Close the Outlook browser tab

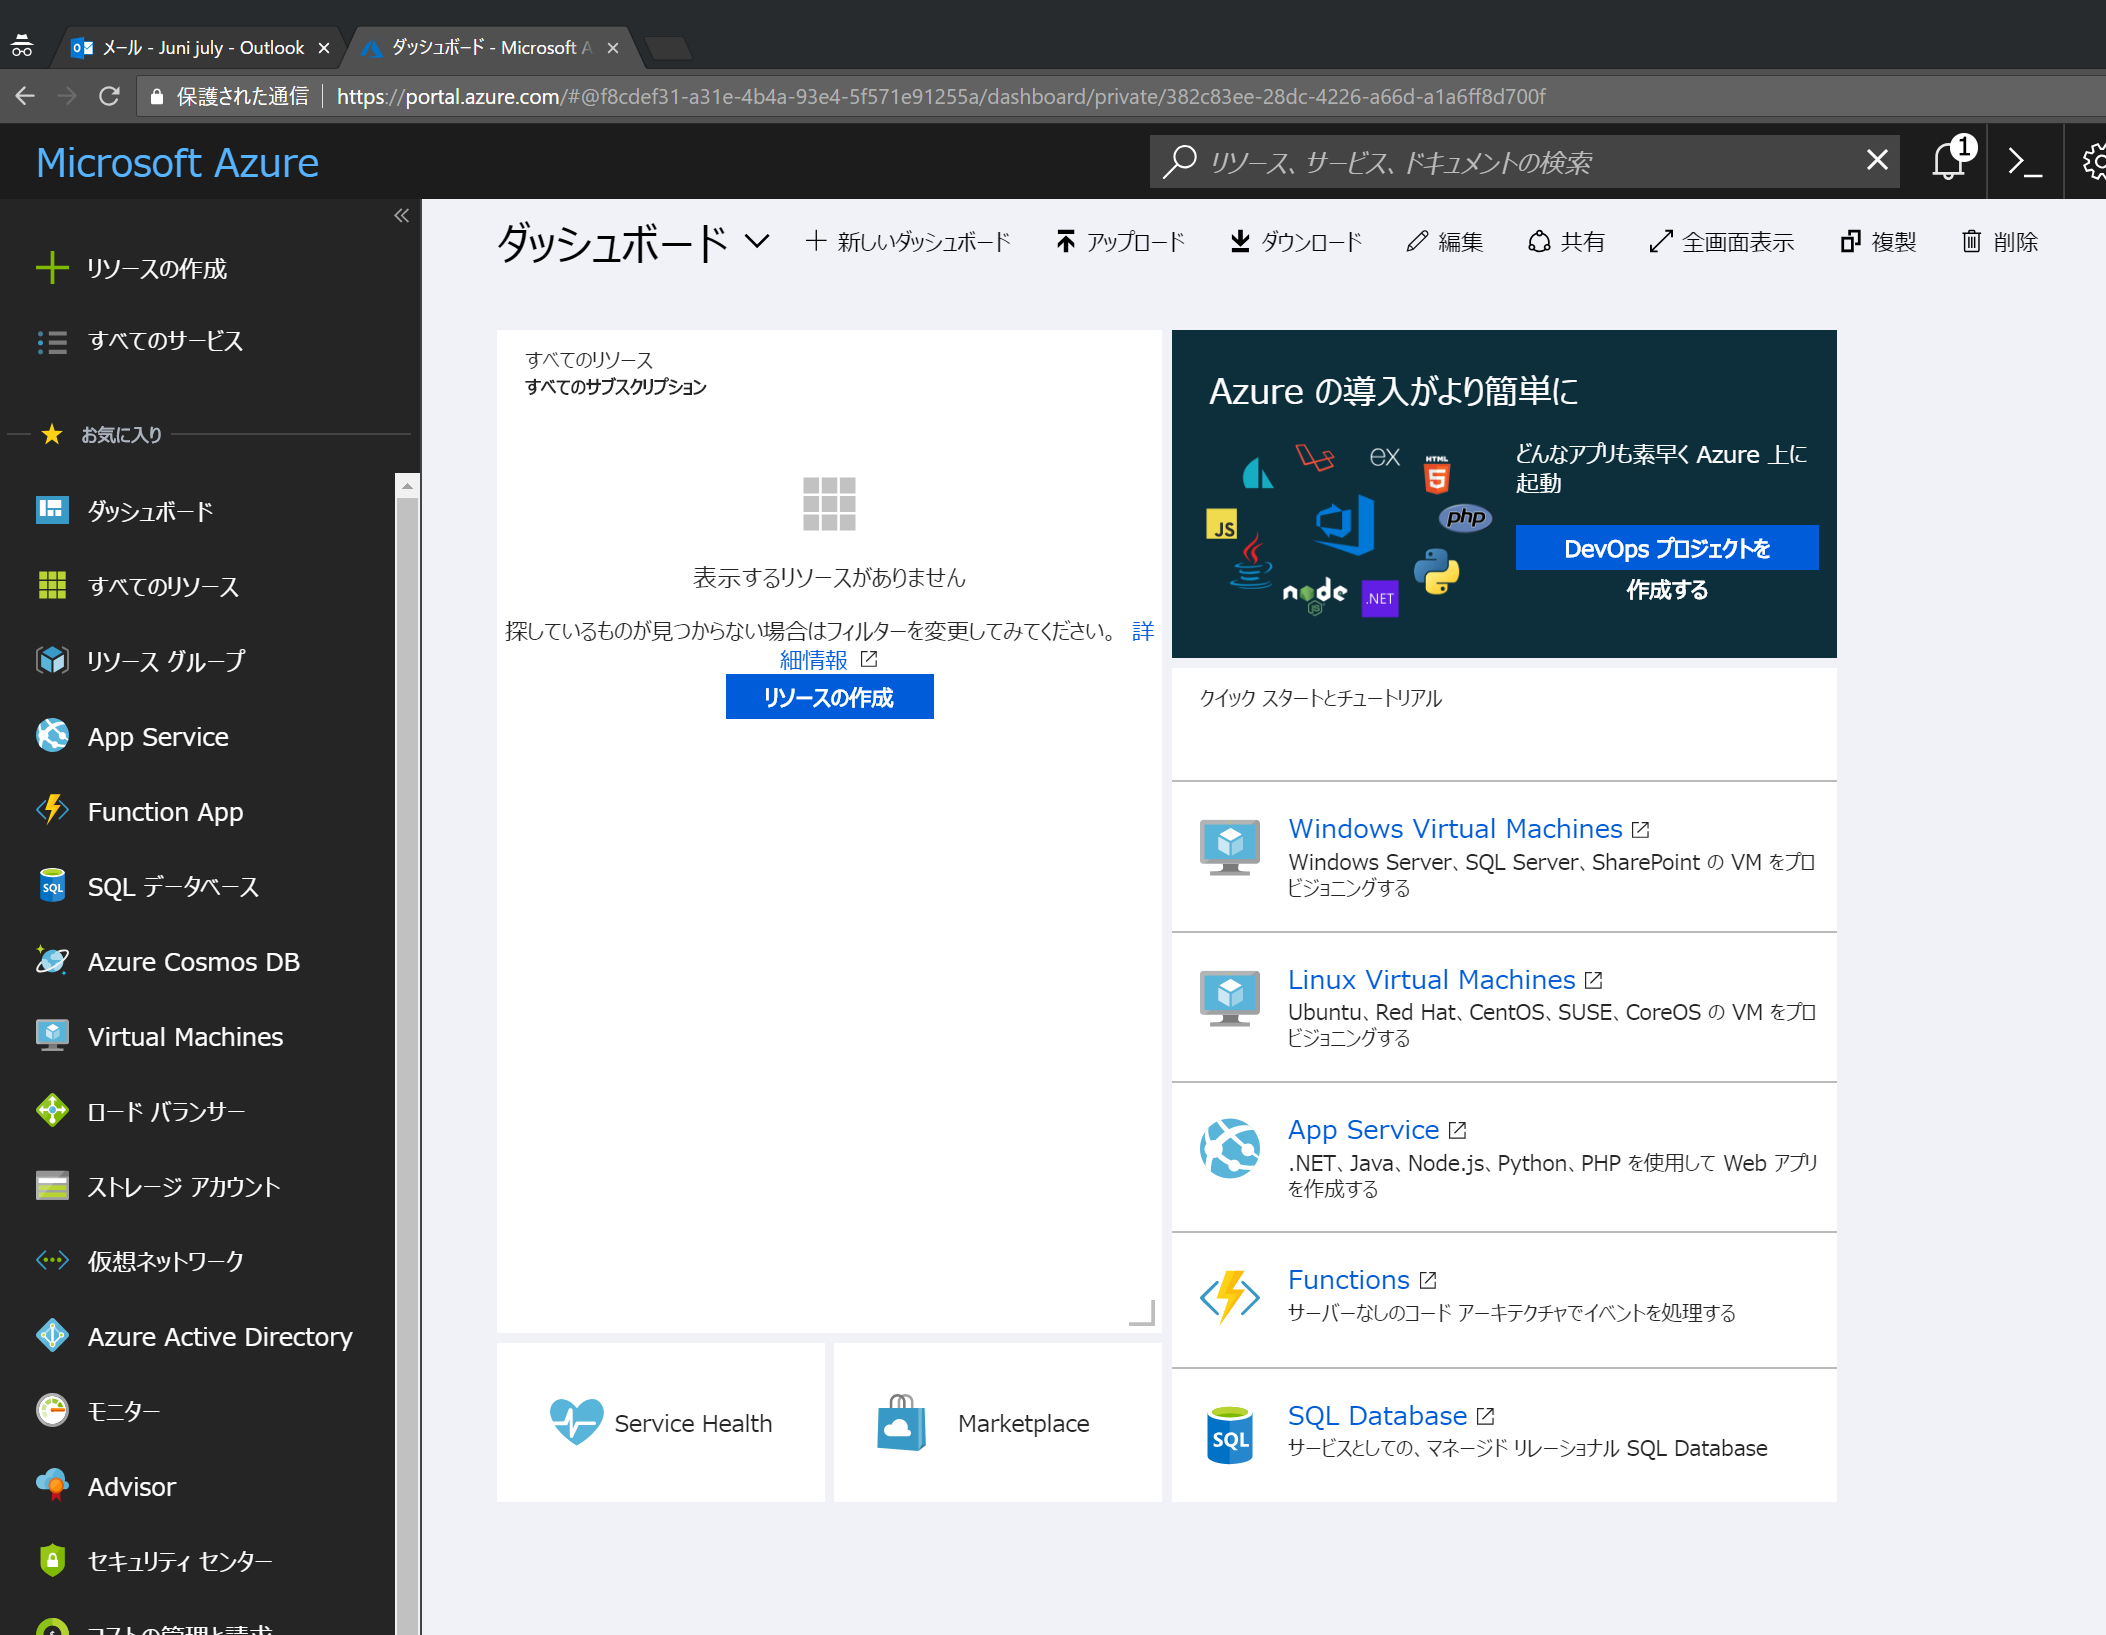click(323, 48)
